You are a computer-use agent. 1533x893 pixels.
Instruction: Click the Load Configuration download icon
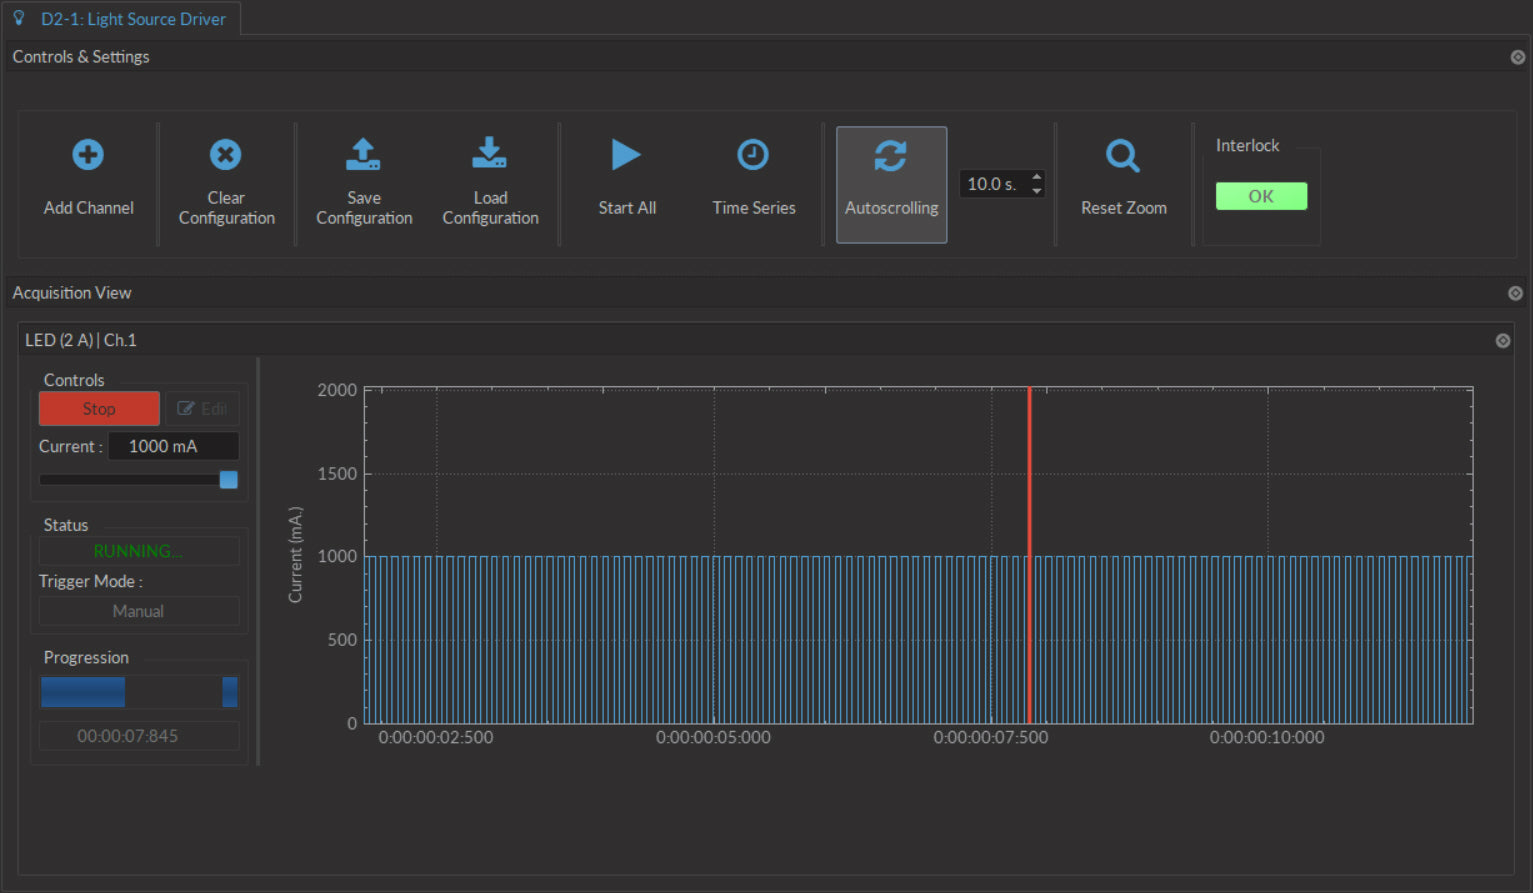click(489, 154)
